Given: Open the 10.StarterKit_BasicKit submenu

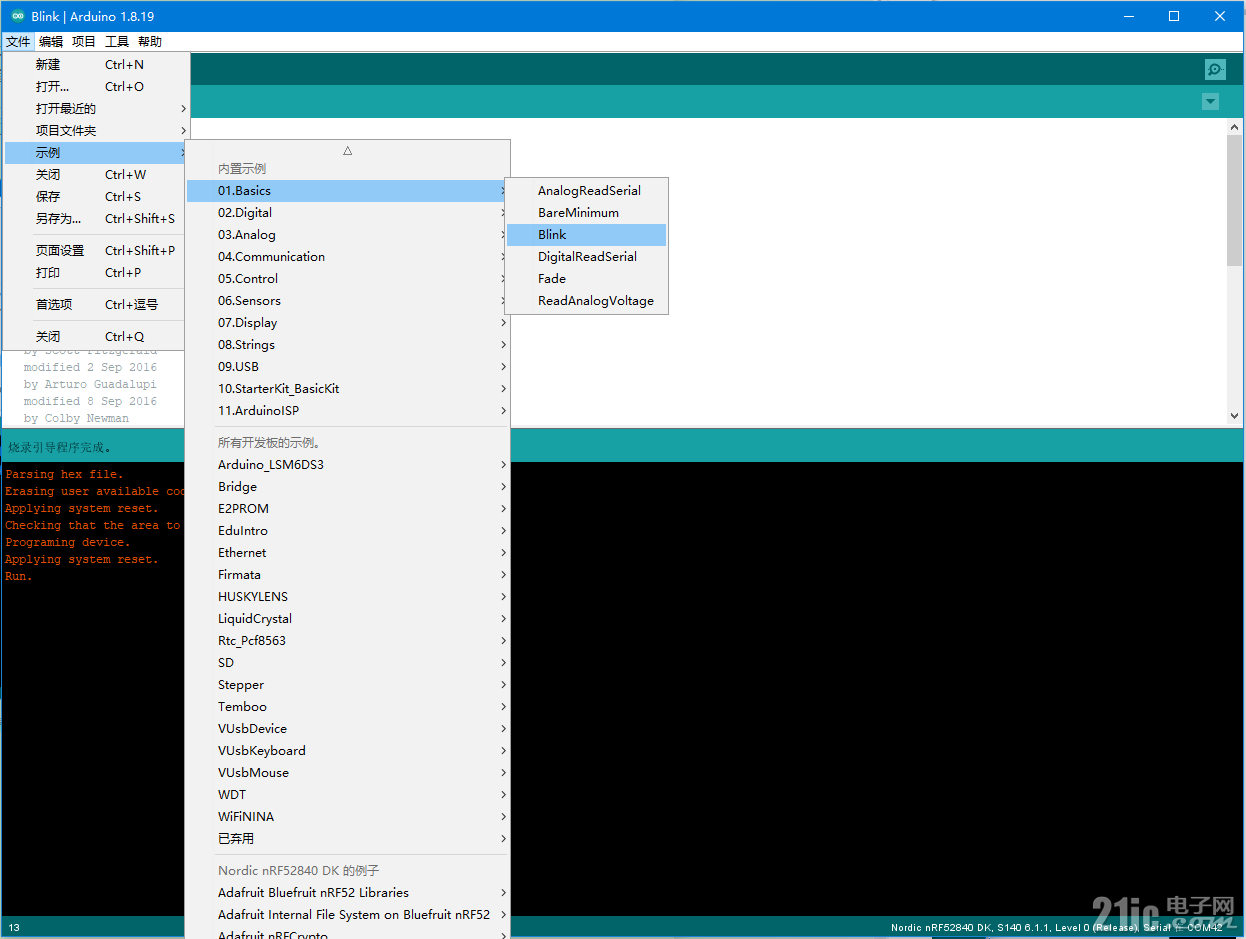Looking at the screenshot, I should click(x=348, y=388).
